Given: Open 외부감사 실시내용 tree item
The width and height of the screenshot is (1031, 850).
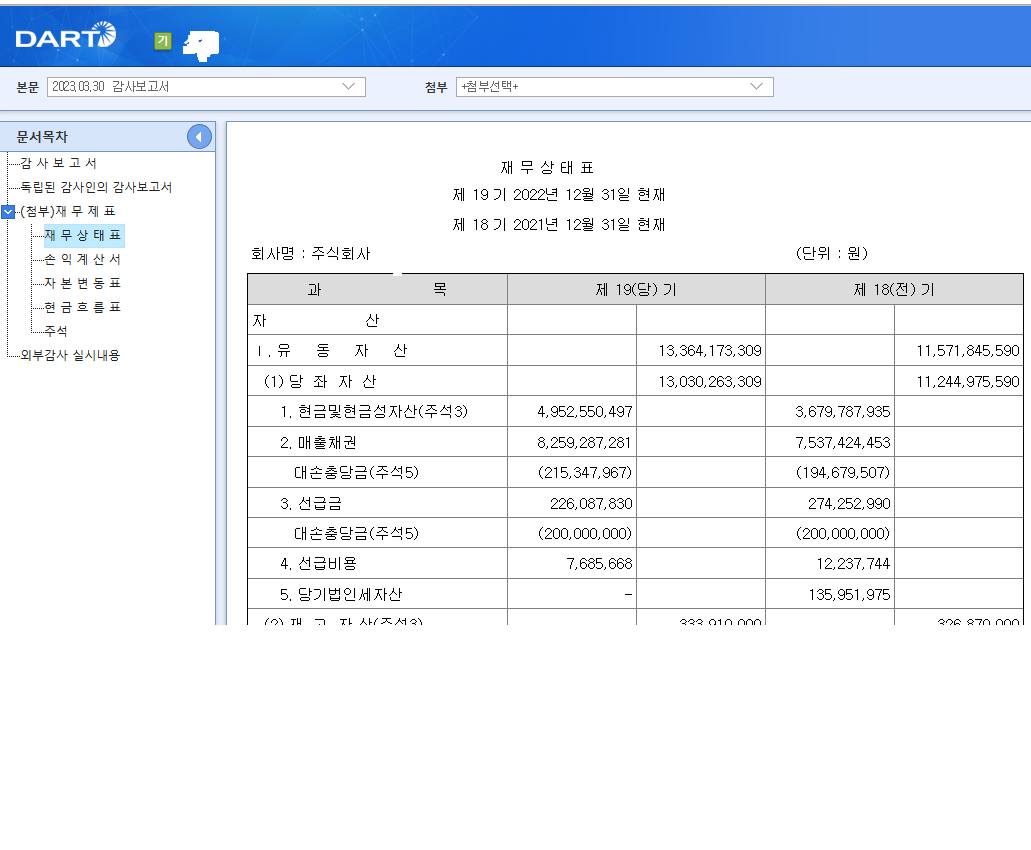Looking at the screenshot, I should click(70, 355).
